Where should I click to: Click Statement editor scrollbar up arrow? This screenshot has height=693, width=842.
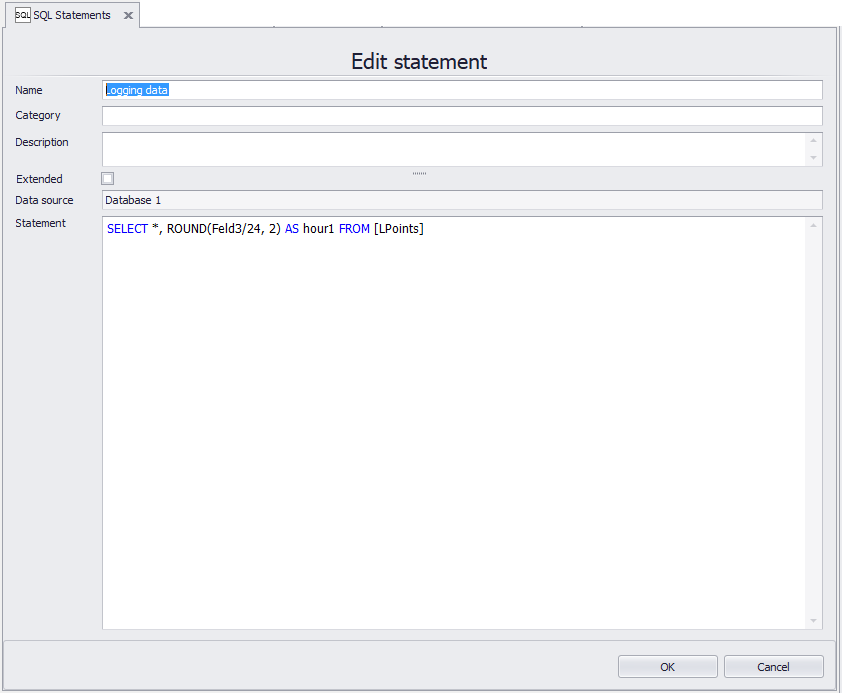tap(814, 225)
